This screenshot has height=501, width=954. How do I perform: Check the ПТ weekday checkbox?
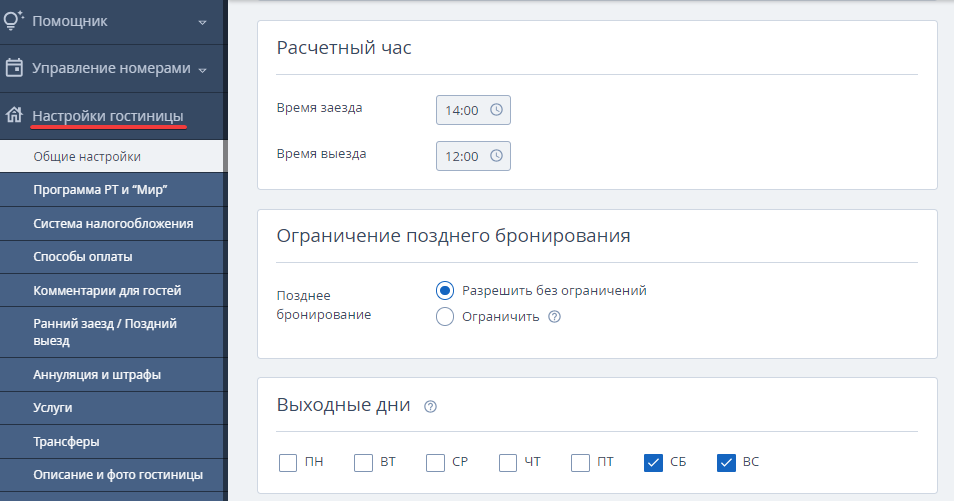pos(580,463)
